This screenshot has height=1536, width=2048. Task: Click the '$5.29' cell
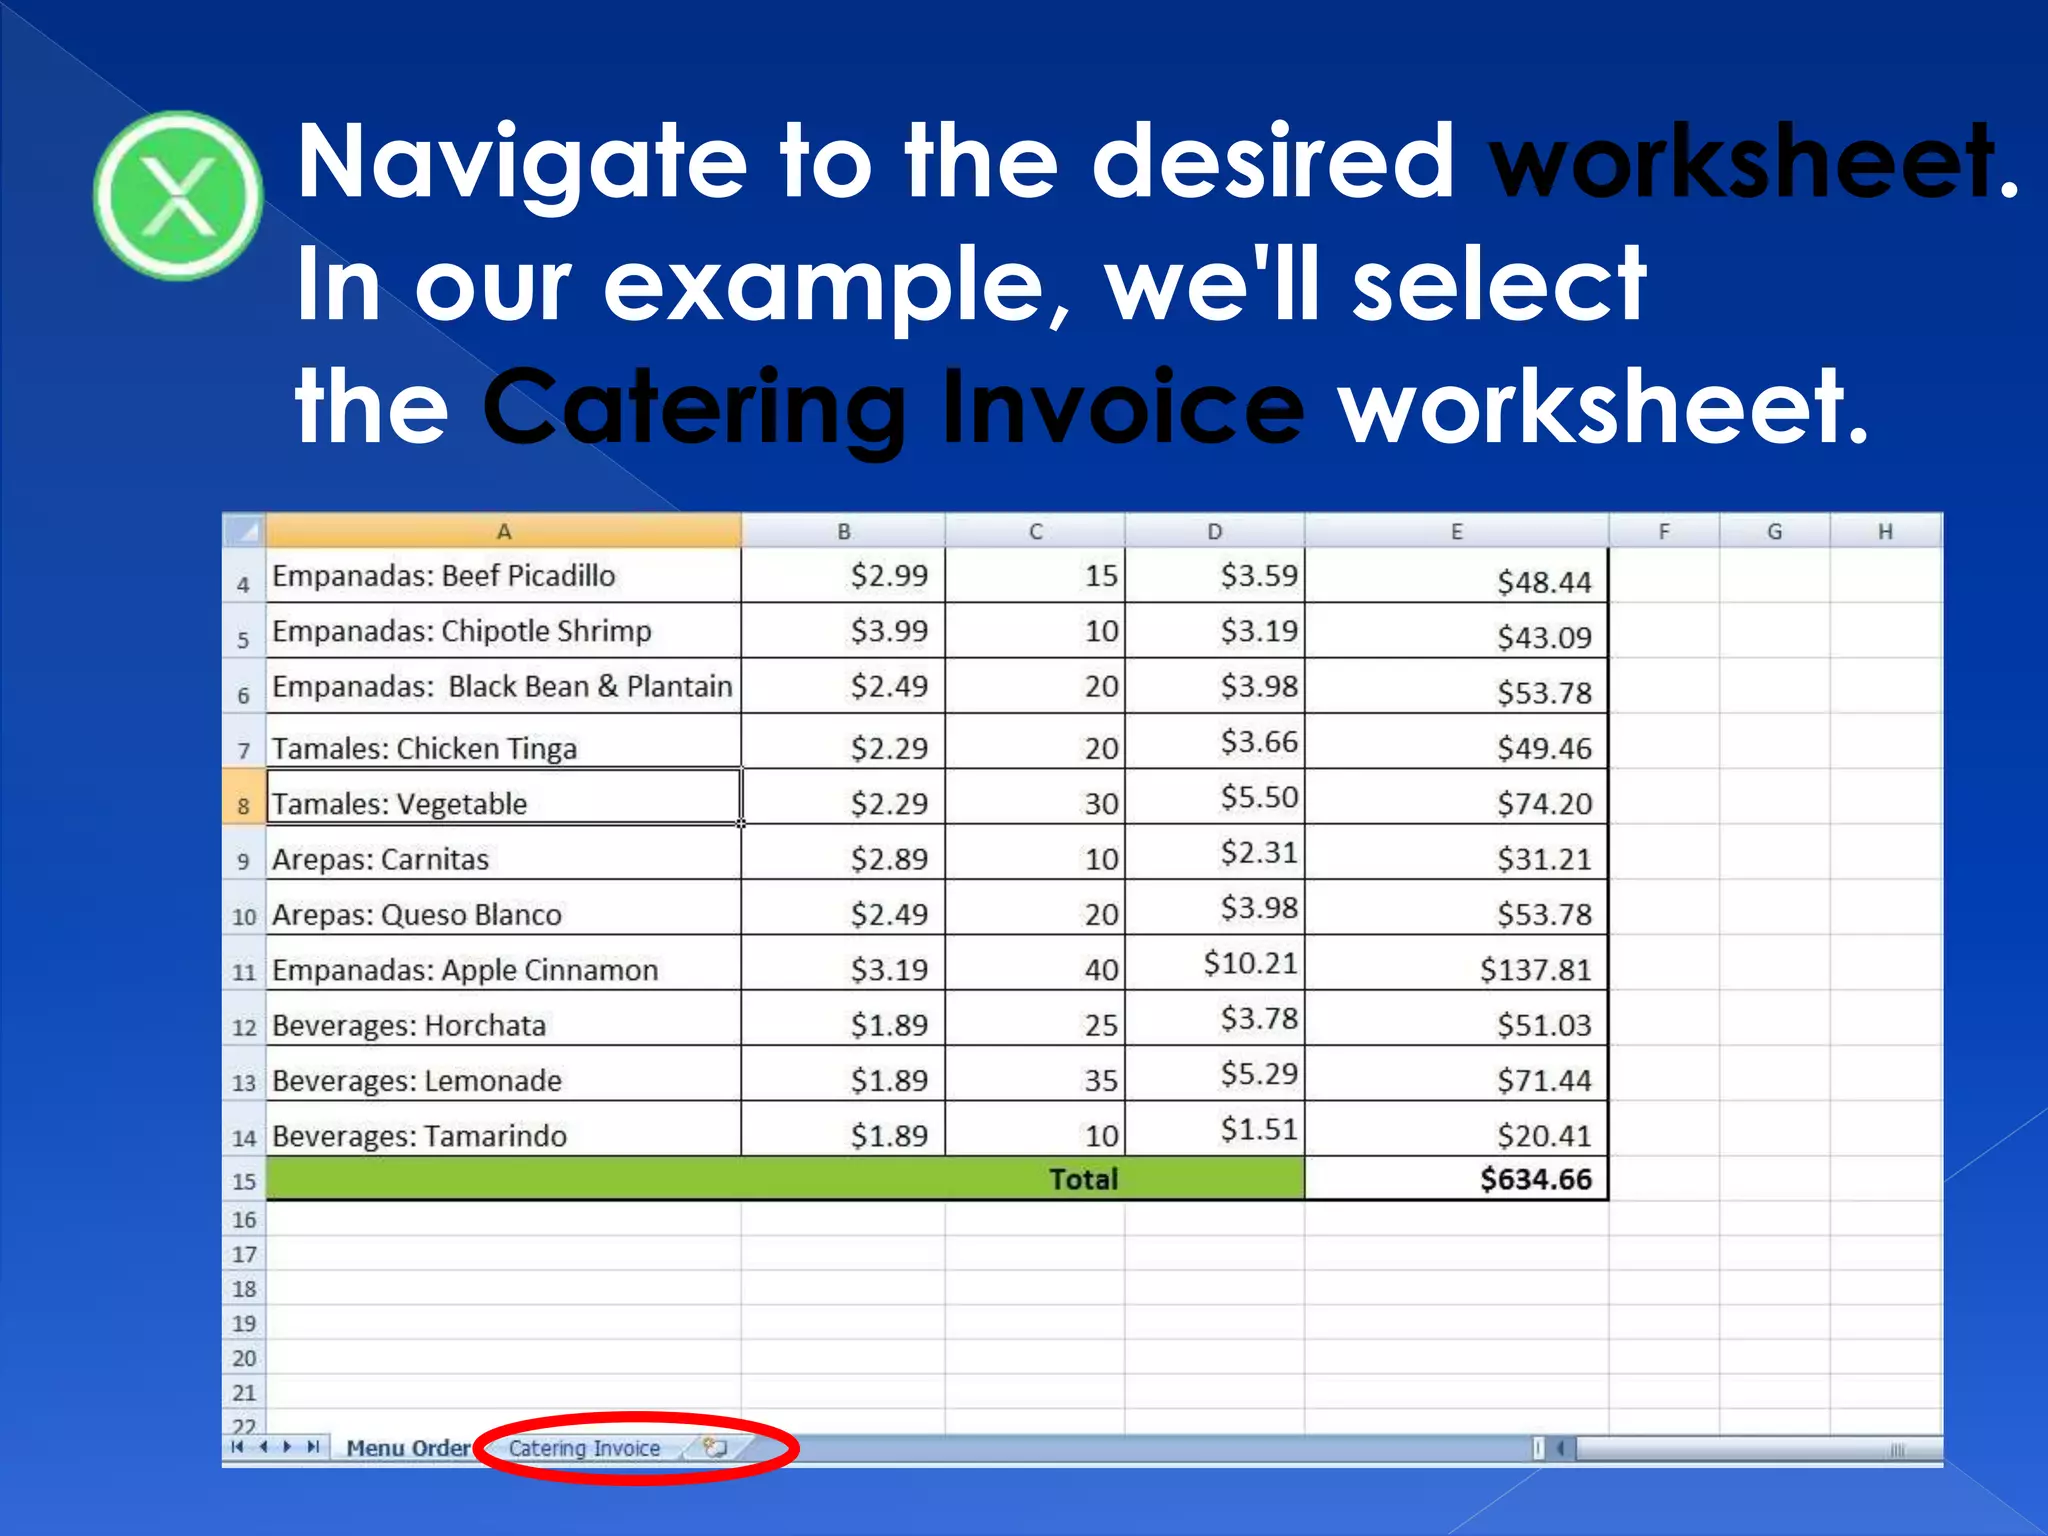[1214, 1074]
